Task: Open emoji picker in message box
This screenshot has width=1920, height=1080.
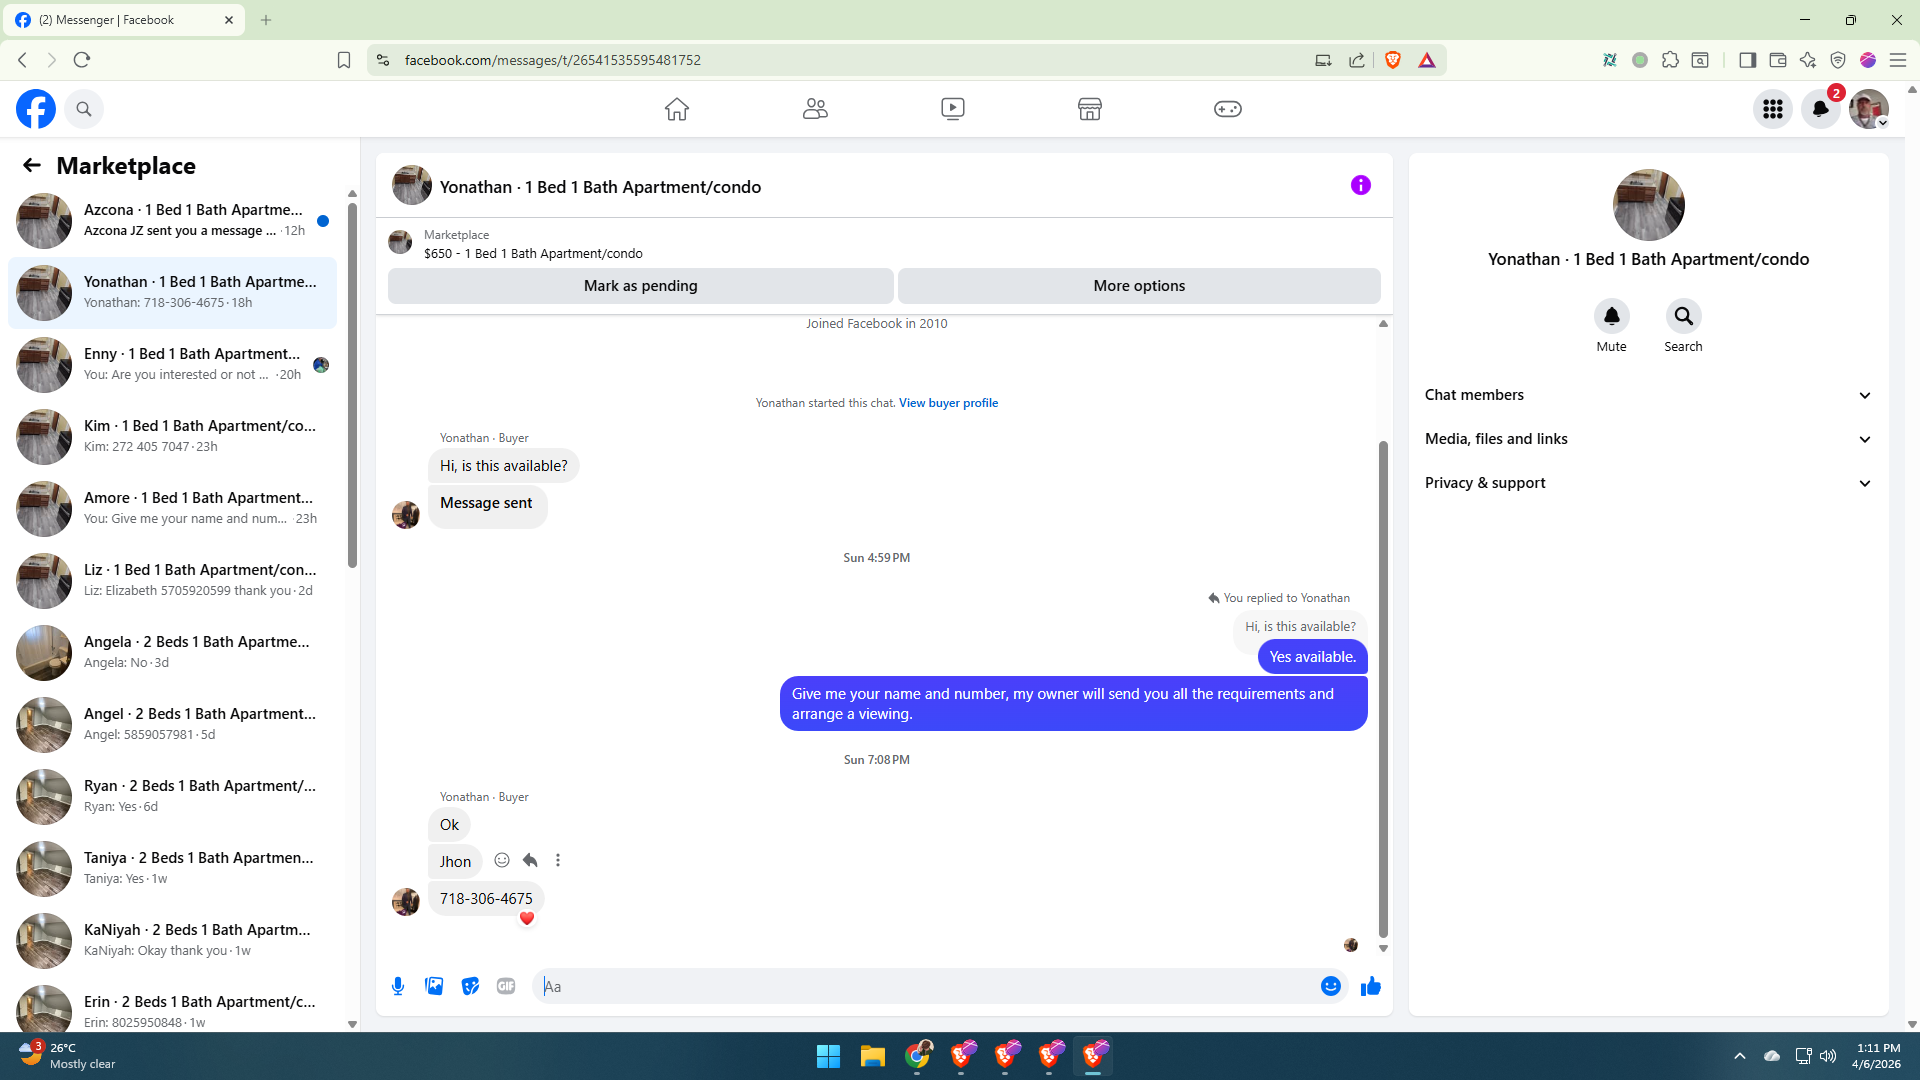Action: 1331,986
